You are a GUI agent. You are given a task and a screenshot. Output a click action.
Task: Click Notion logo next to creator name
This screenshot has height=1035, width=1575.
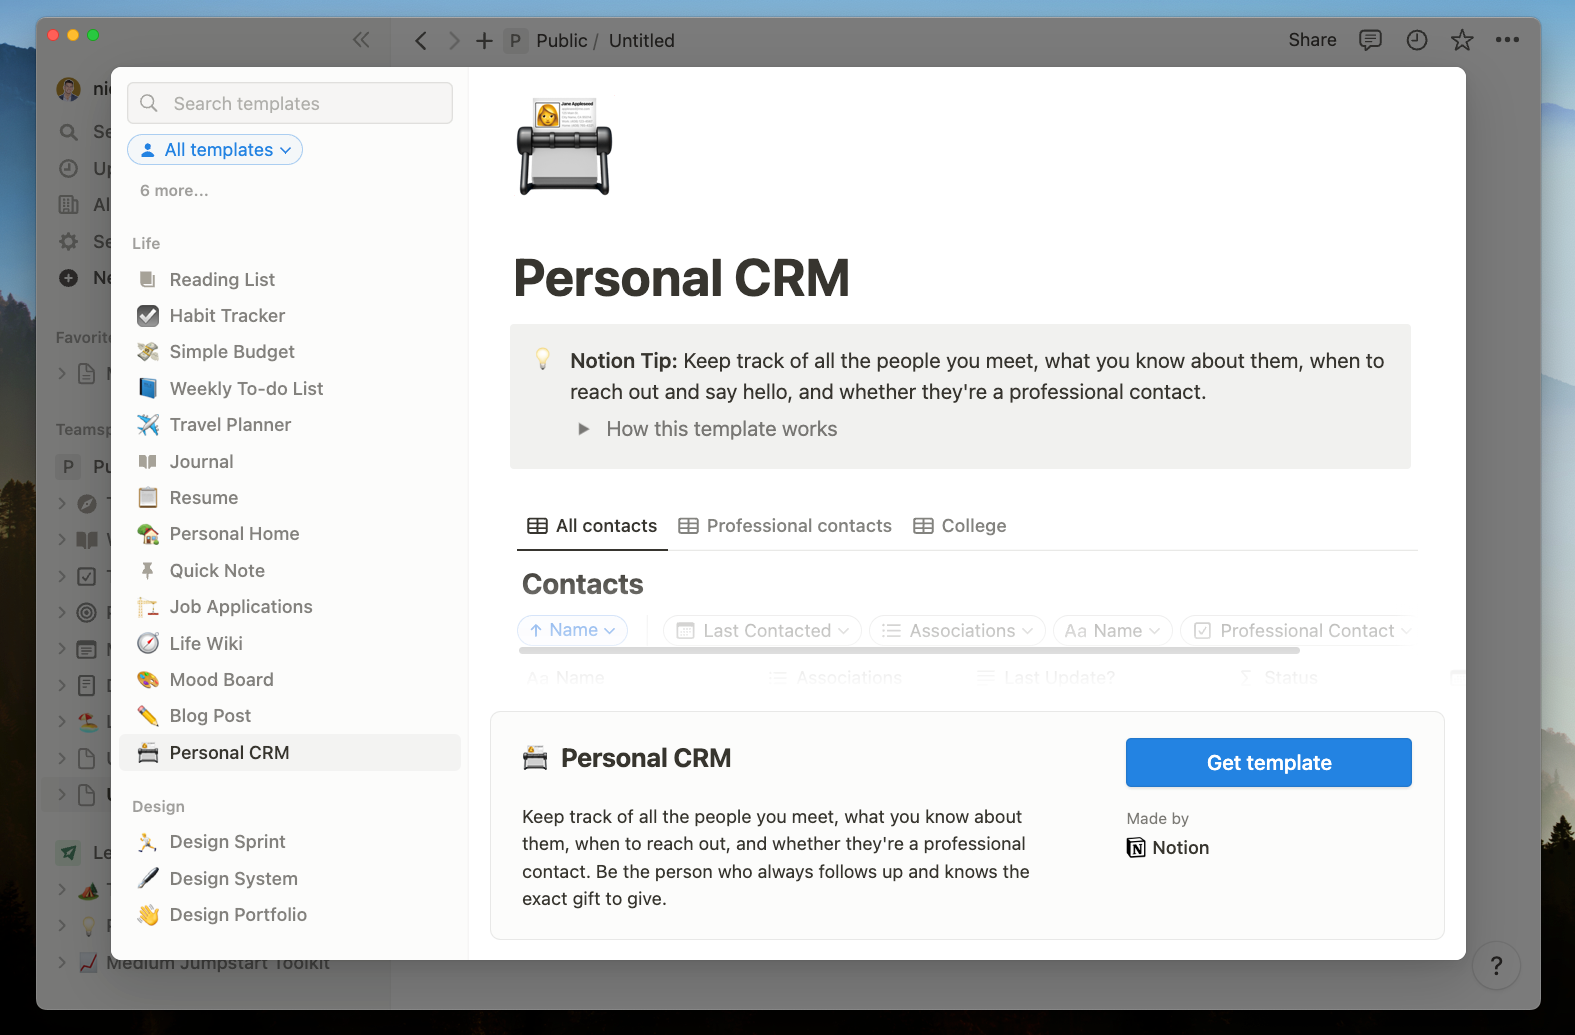click(1136, 847)
